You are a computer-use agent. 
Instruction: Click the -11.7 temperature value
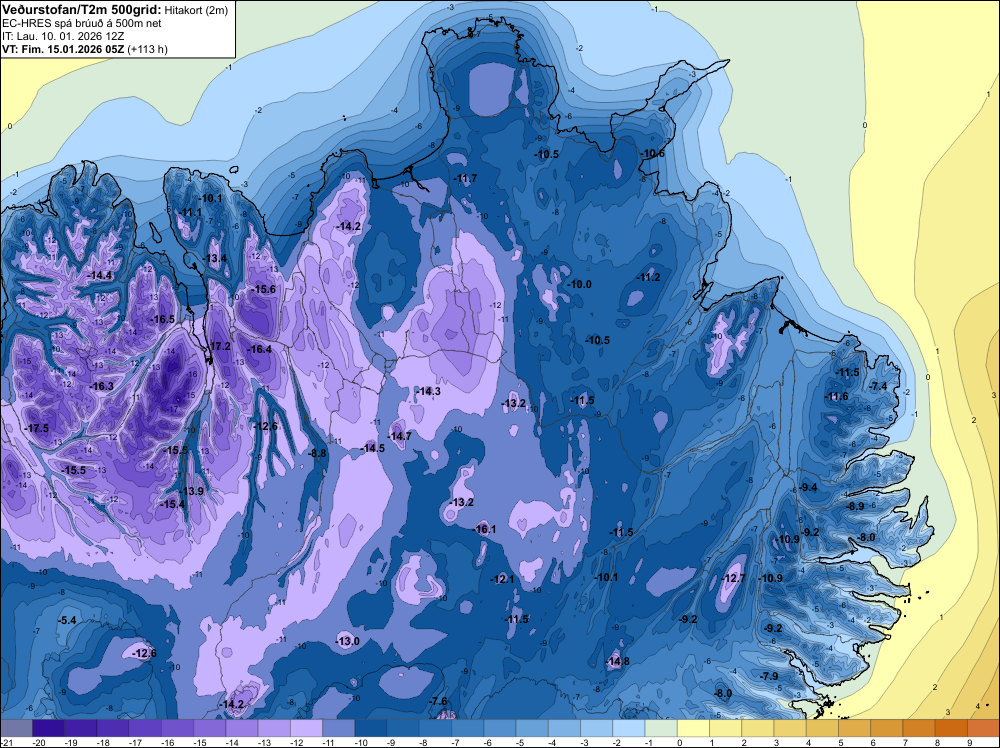pos(465,179)
